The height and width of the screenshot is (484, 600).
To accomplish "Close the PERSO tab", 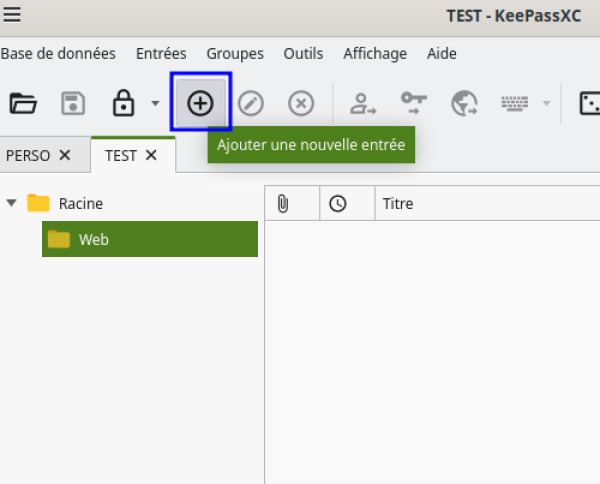I will click(65, 155).
